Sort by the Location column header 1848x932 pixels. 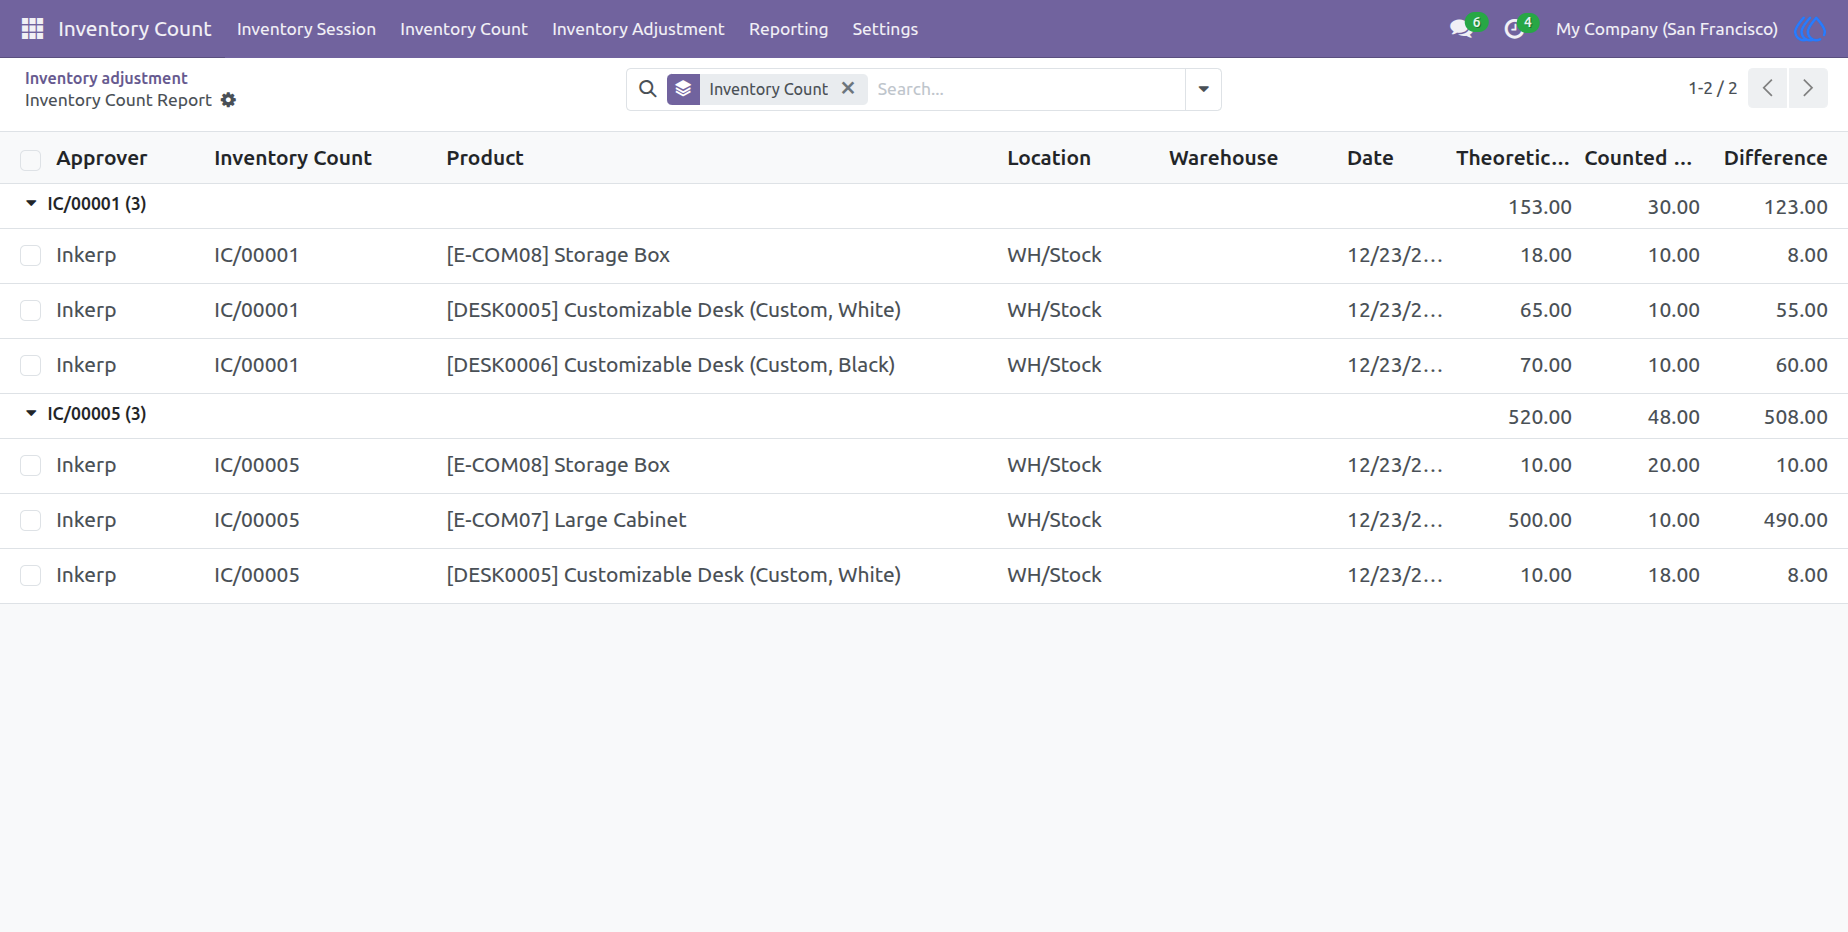point(1049,158)
